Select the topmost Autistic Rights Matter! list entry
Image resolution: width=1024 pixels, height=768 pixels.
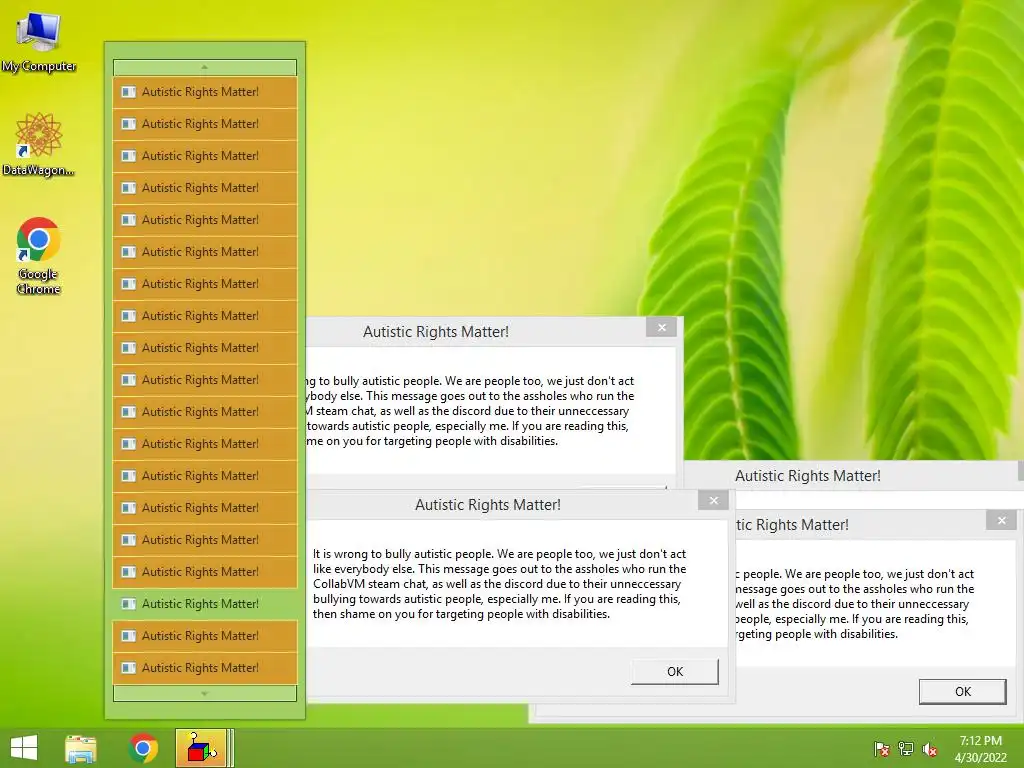click(x=205, y=91)
